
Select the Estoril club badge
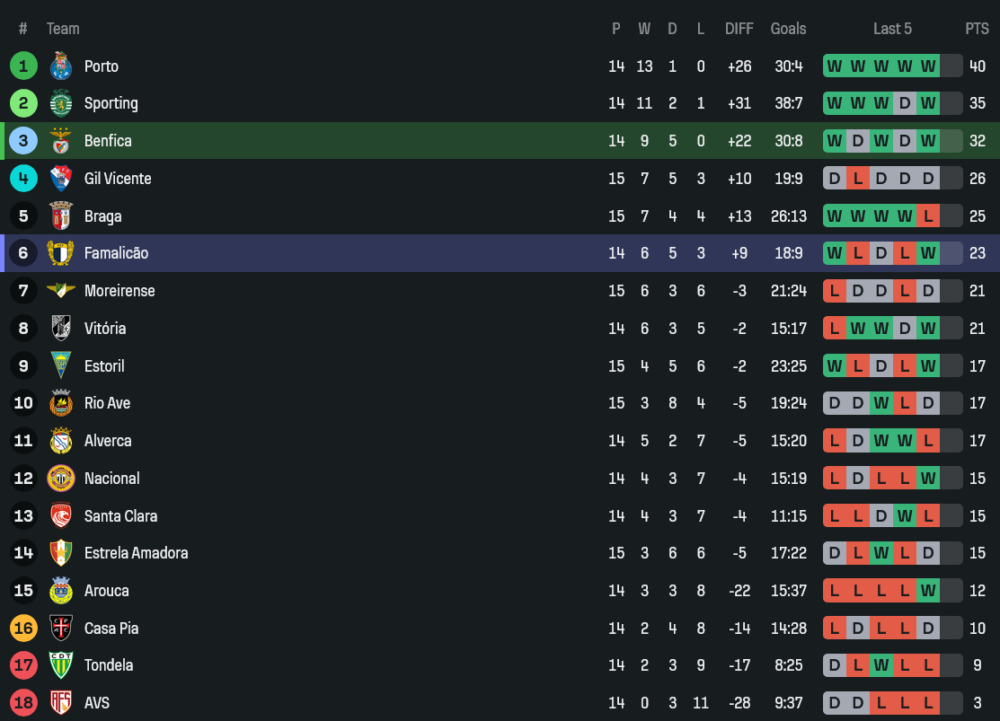tap(61, 366)
